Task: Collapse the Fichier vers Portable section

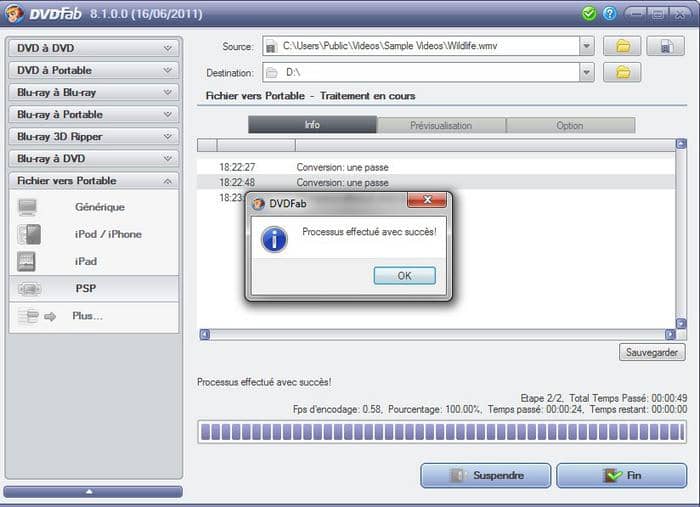Action: click(94, 181)
